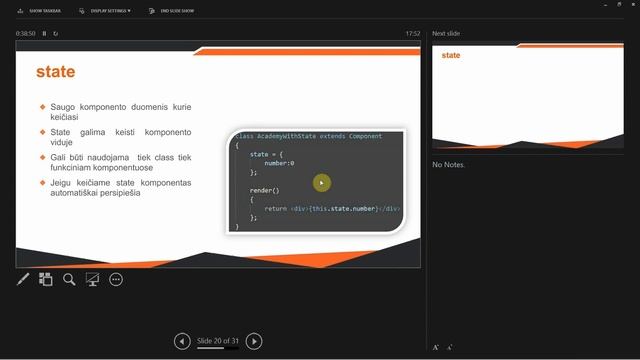Click the current clock time 17:52
This screenshot has width=640, height=360.
point(413,33)
